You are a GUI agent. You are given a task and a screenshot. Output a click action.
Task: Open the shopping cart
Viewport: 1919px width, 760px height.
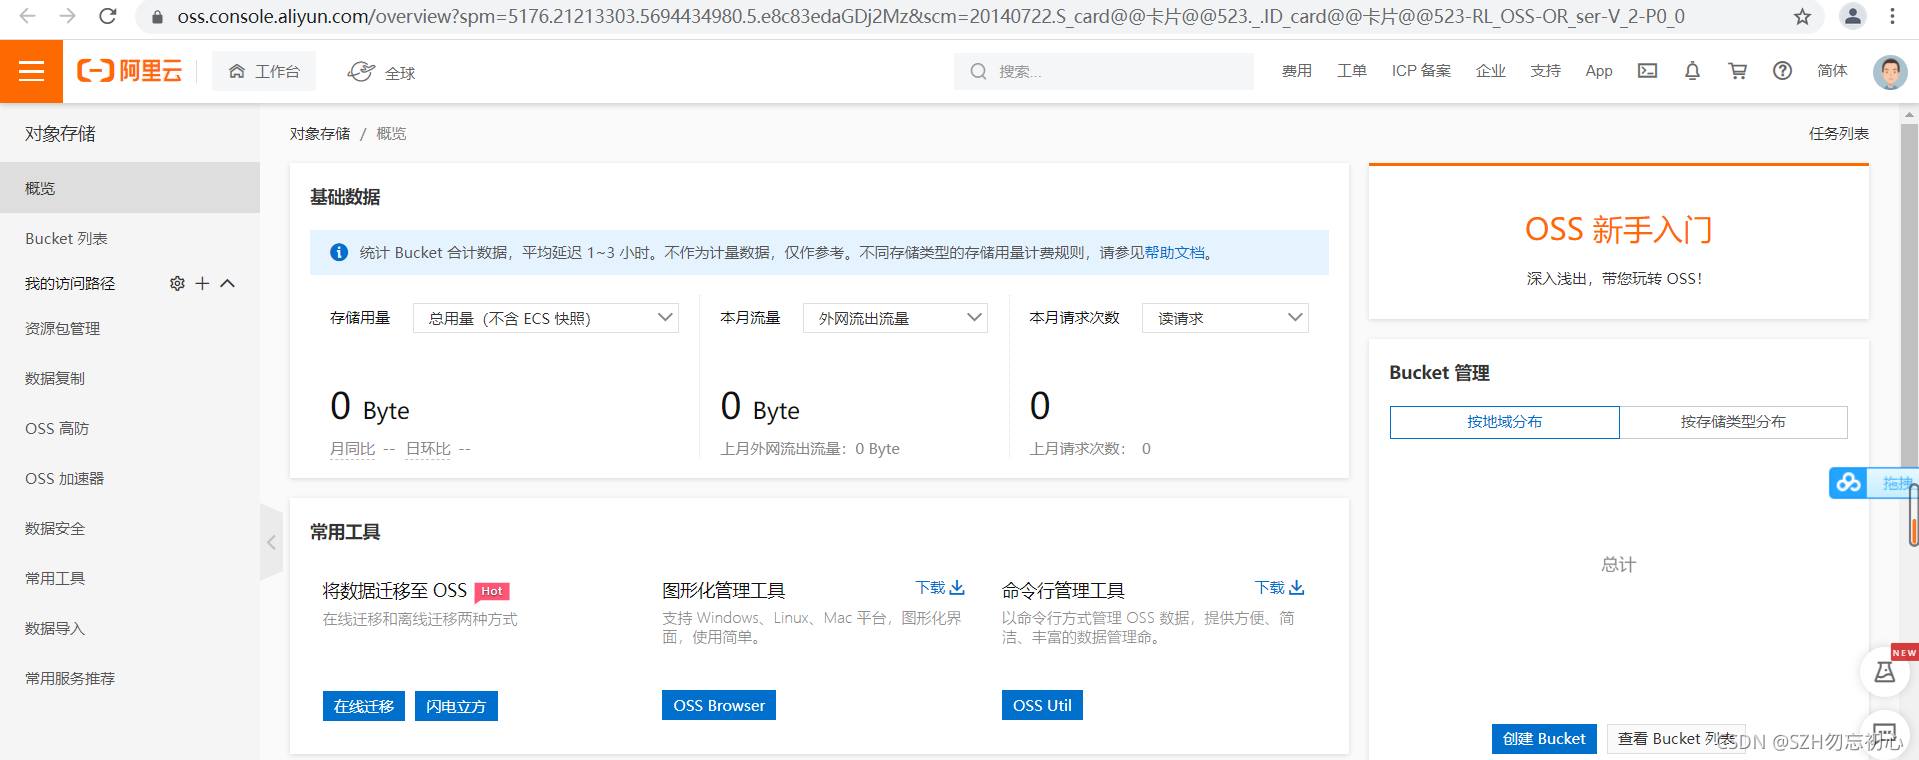point(1738,71)
